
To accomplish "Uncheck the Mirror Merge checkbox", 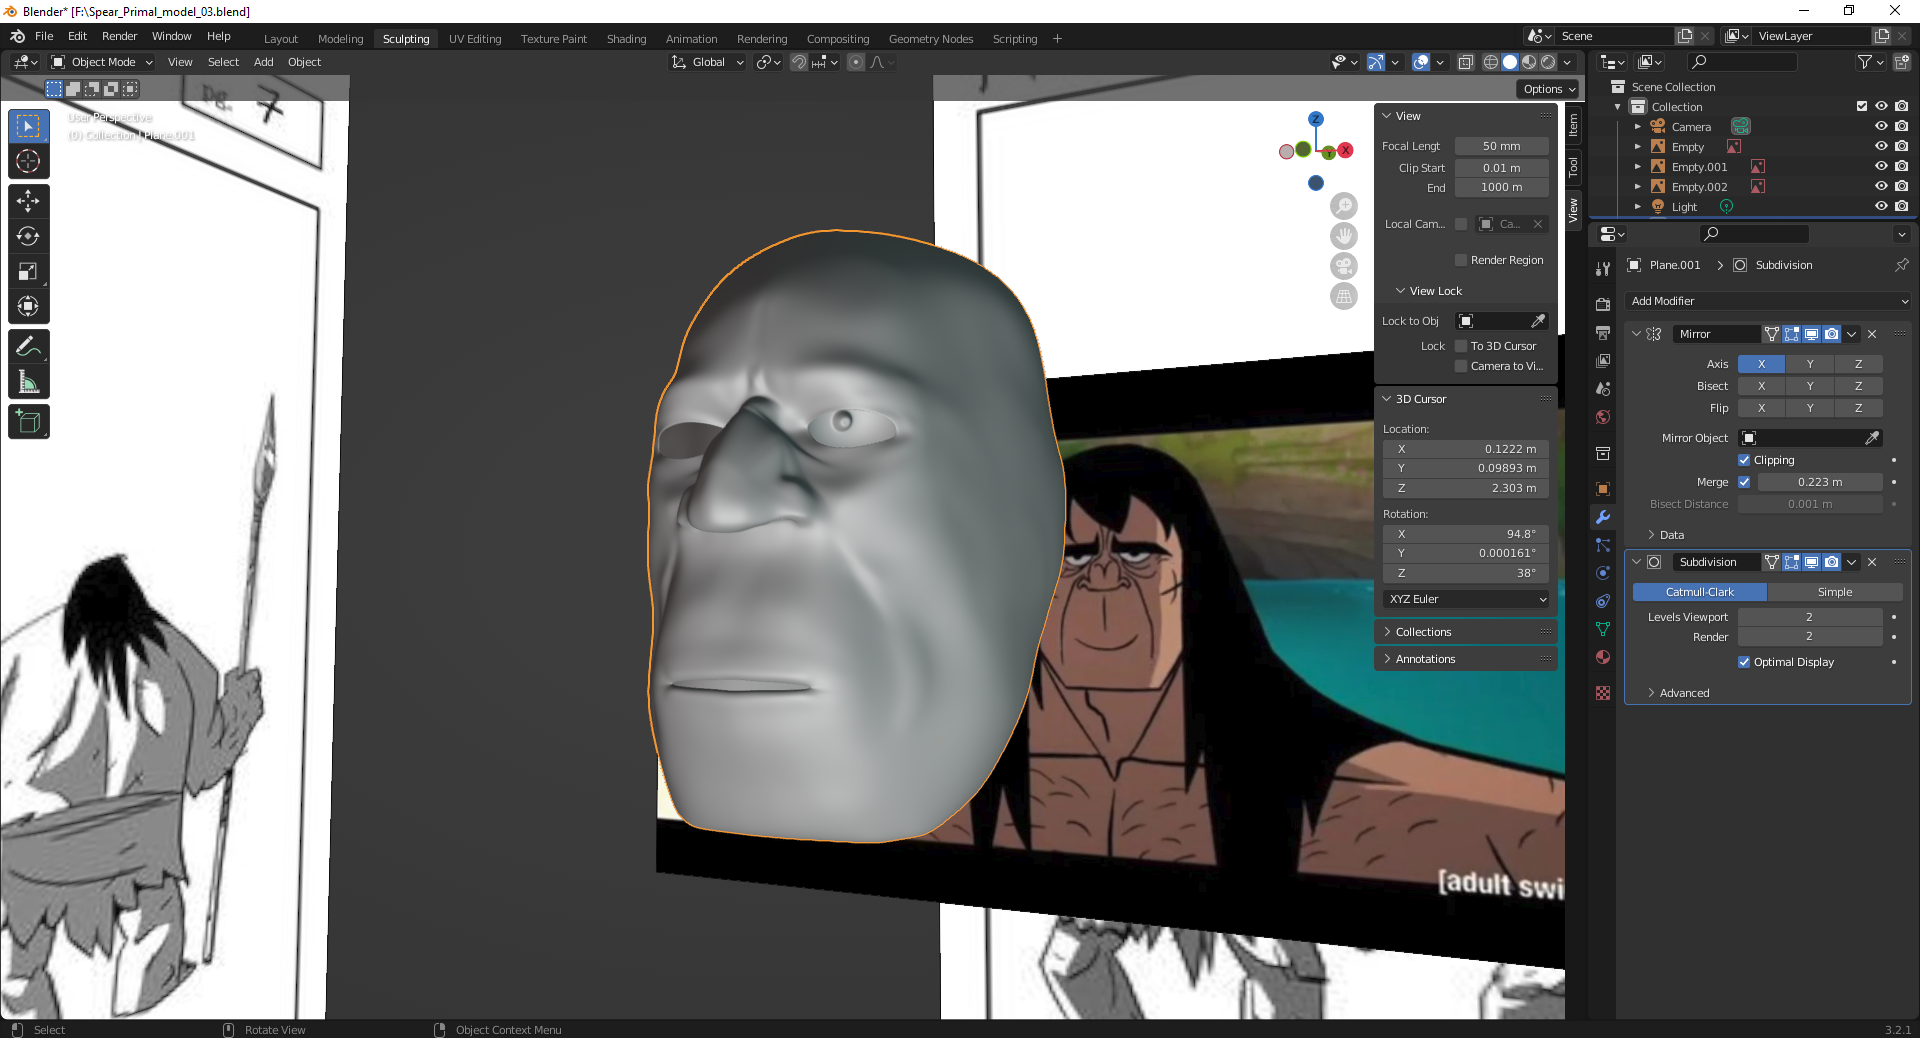I will 1744,482.
